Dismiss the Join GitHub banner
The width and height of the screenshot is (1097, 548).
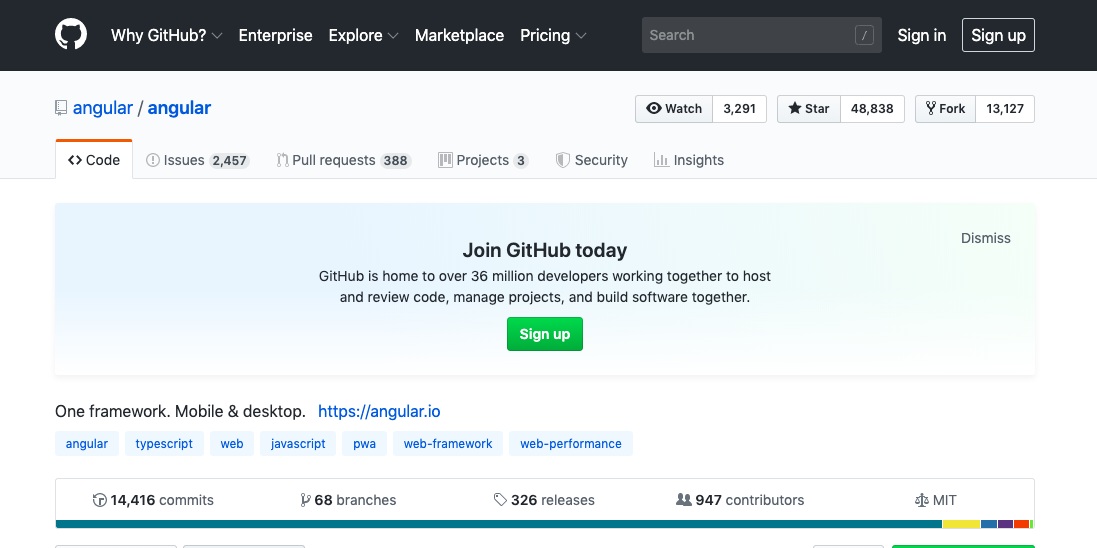[985, 238]
